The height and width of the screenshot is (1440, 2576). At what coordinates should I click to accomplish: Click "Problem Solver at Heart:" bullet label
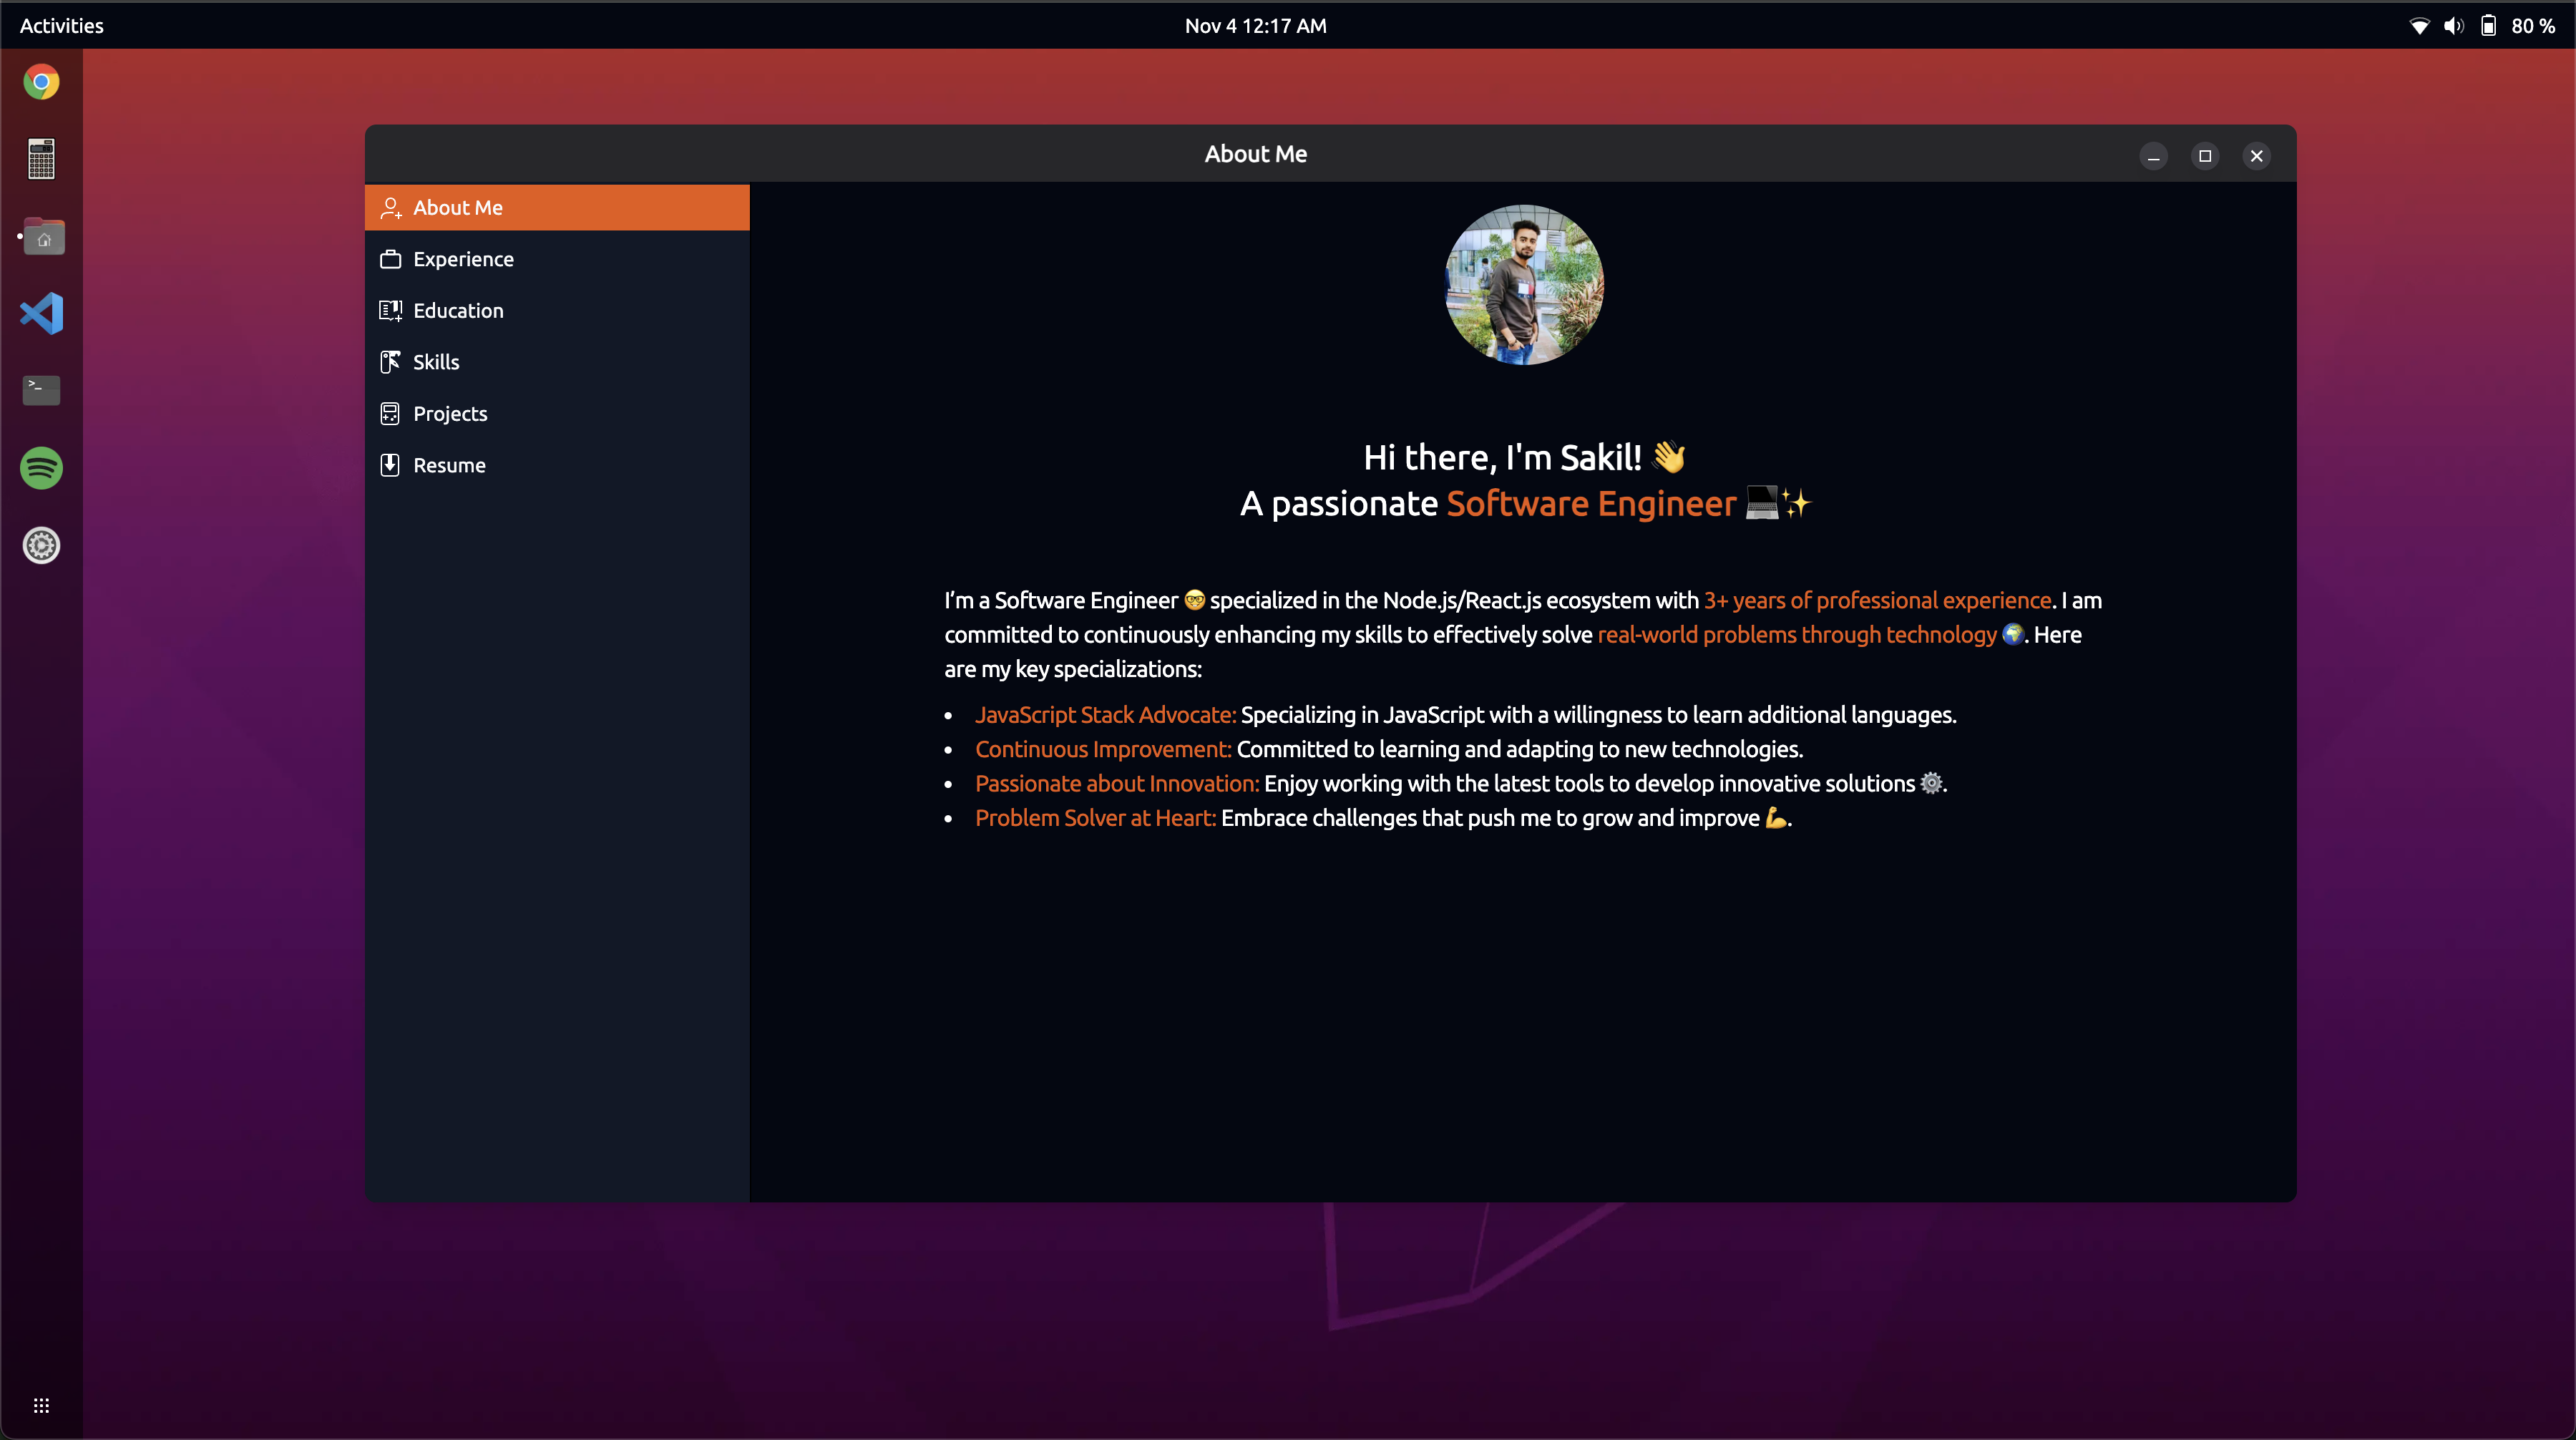[1095, 818]
